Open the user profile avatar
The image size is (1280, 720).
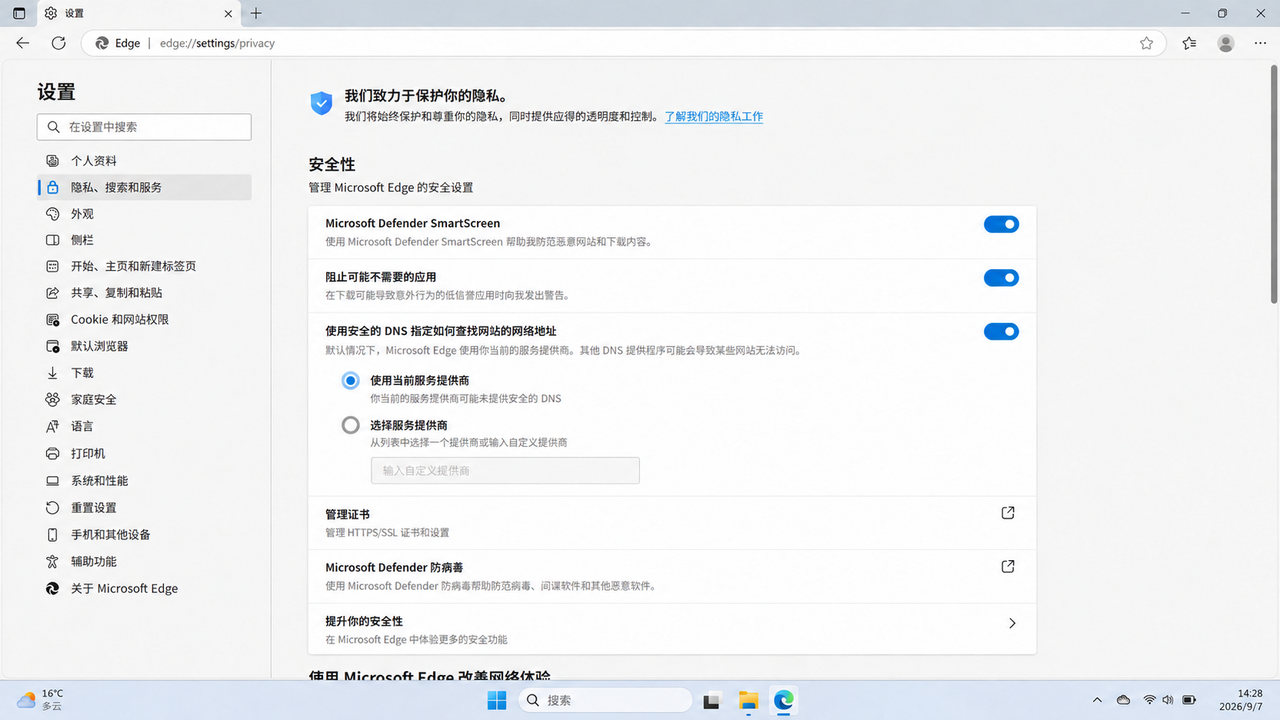(1226, 43)
